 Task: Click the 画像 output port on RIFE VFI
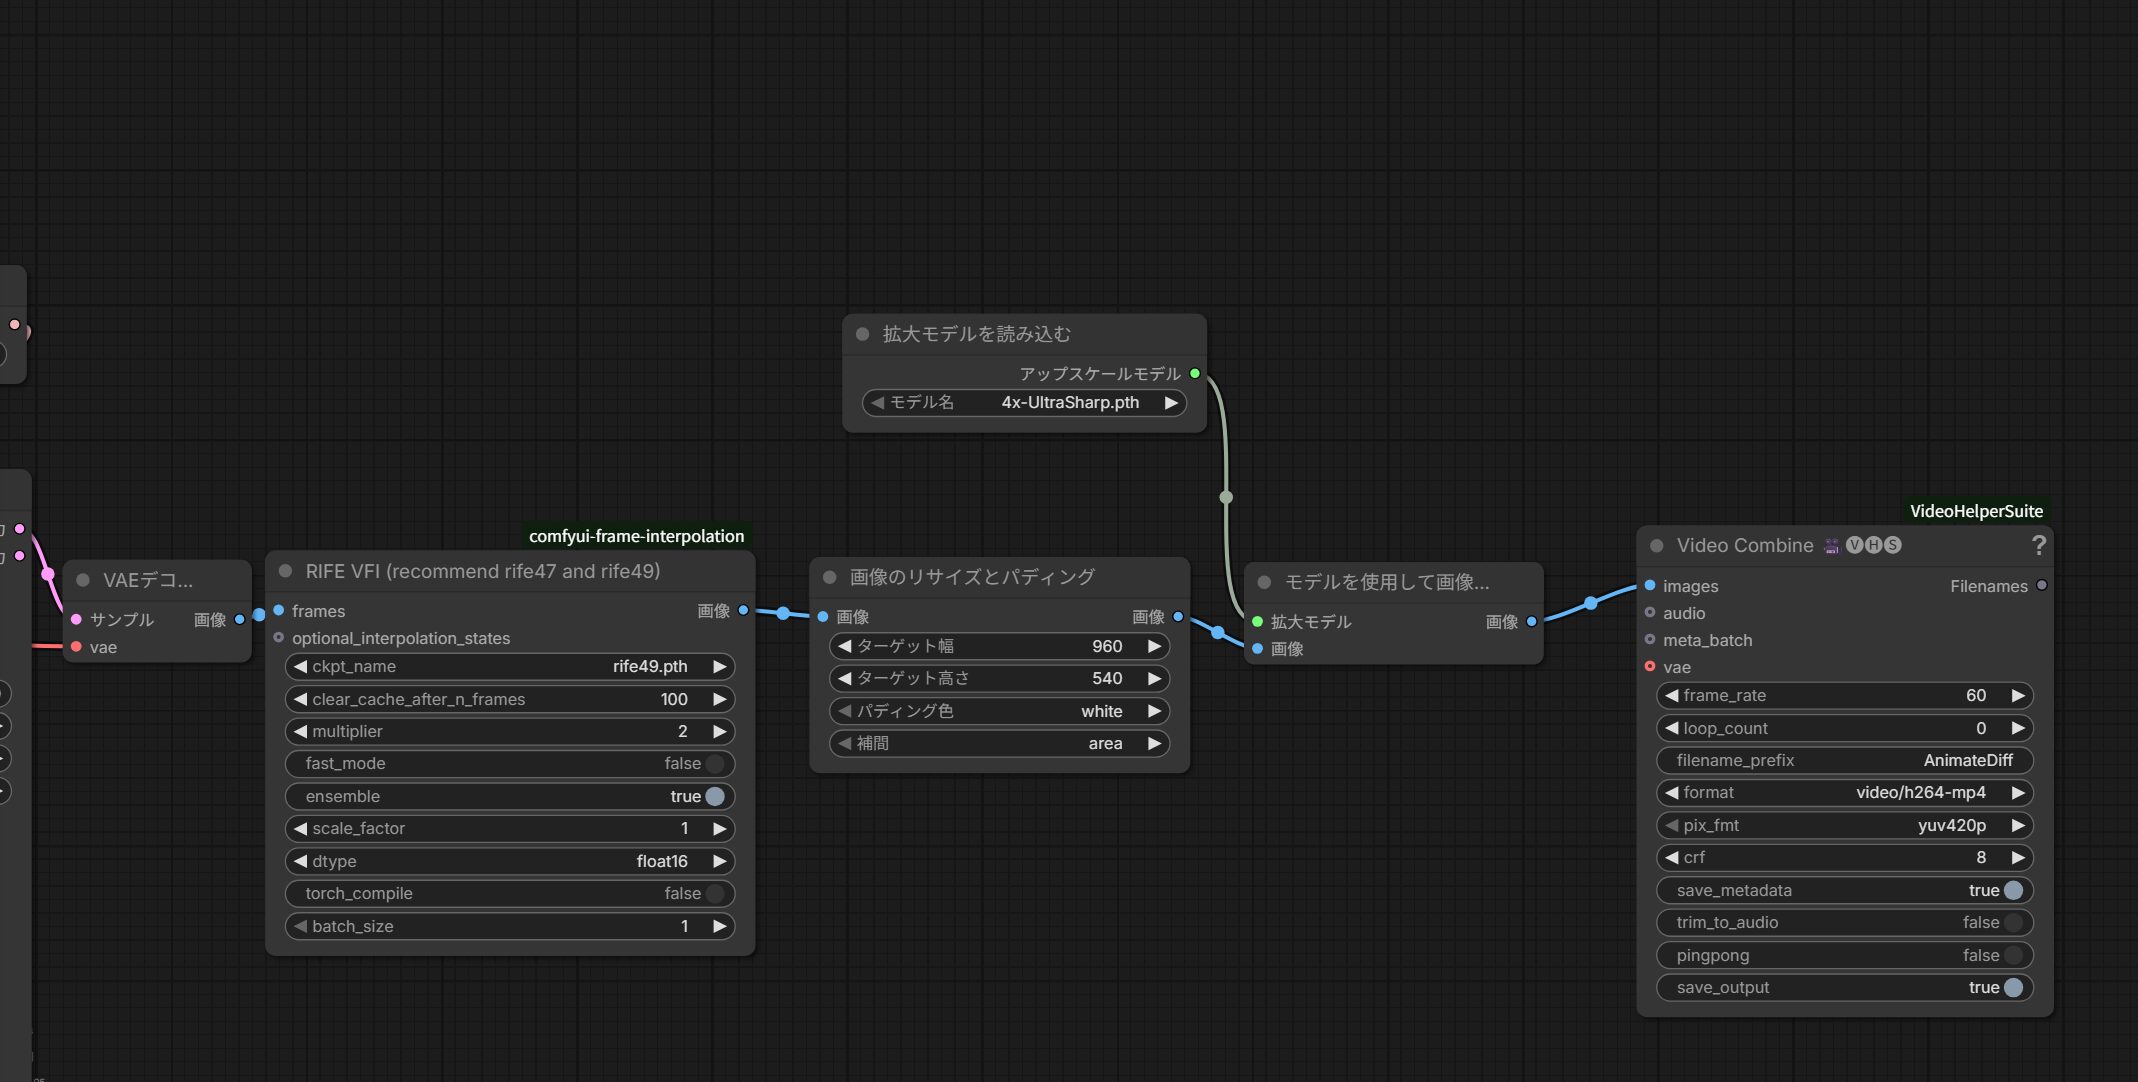(743, 610)
